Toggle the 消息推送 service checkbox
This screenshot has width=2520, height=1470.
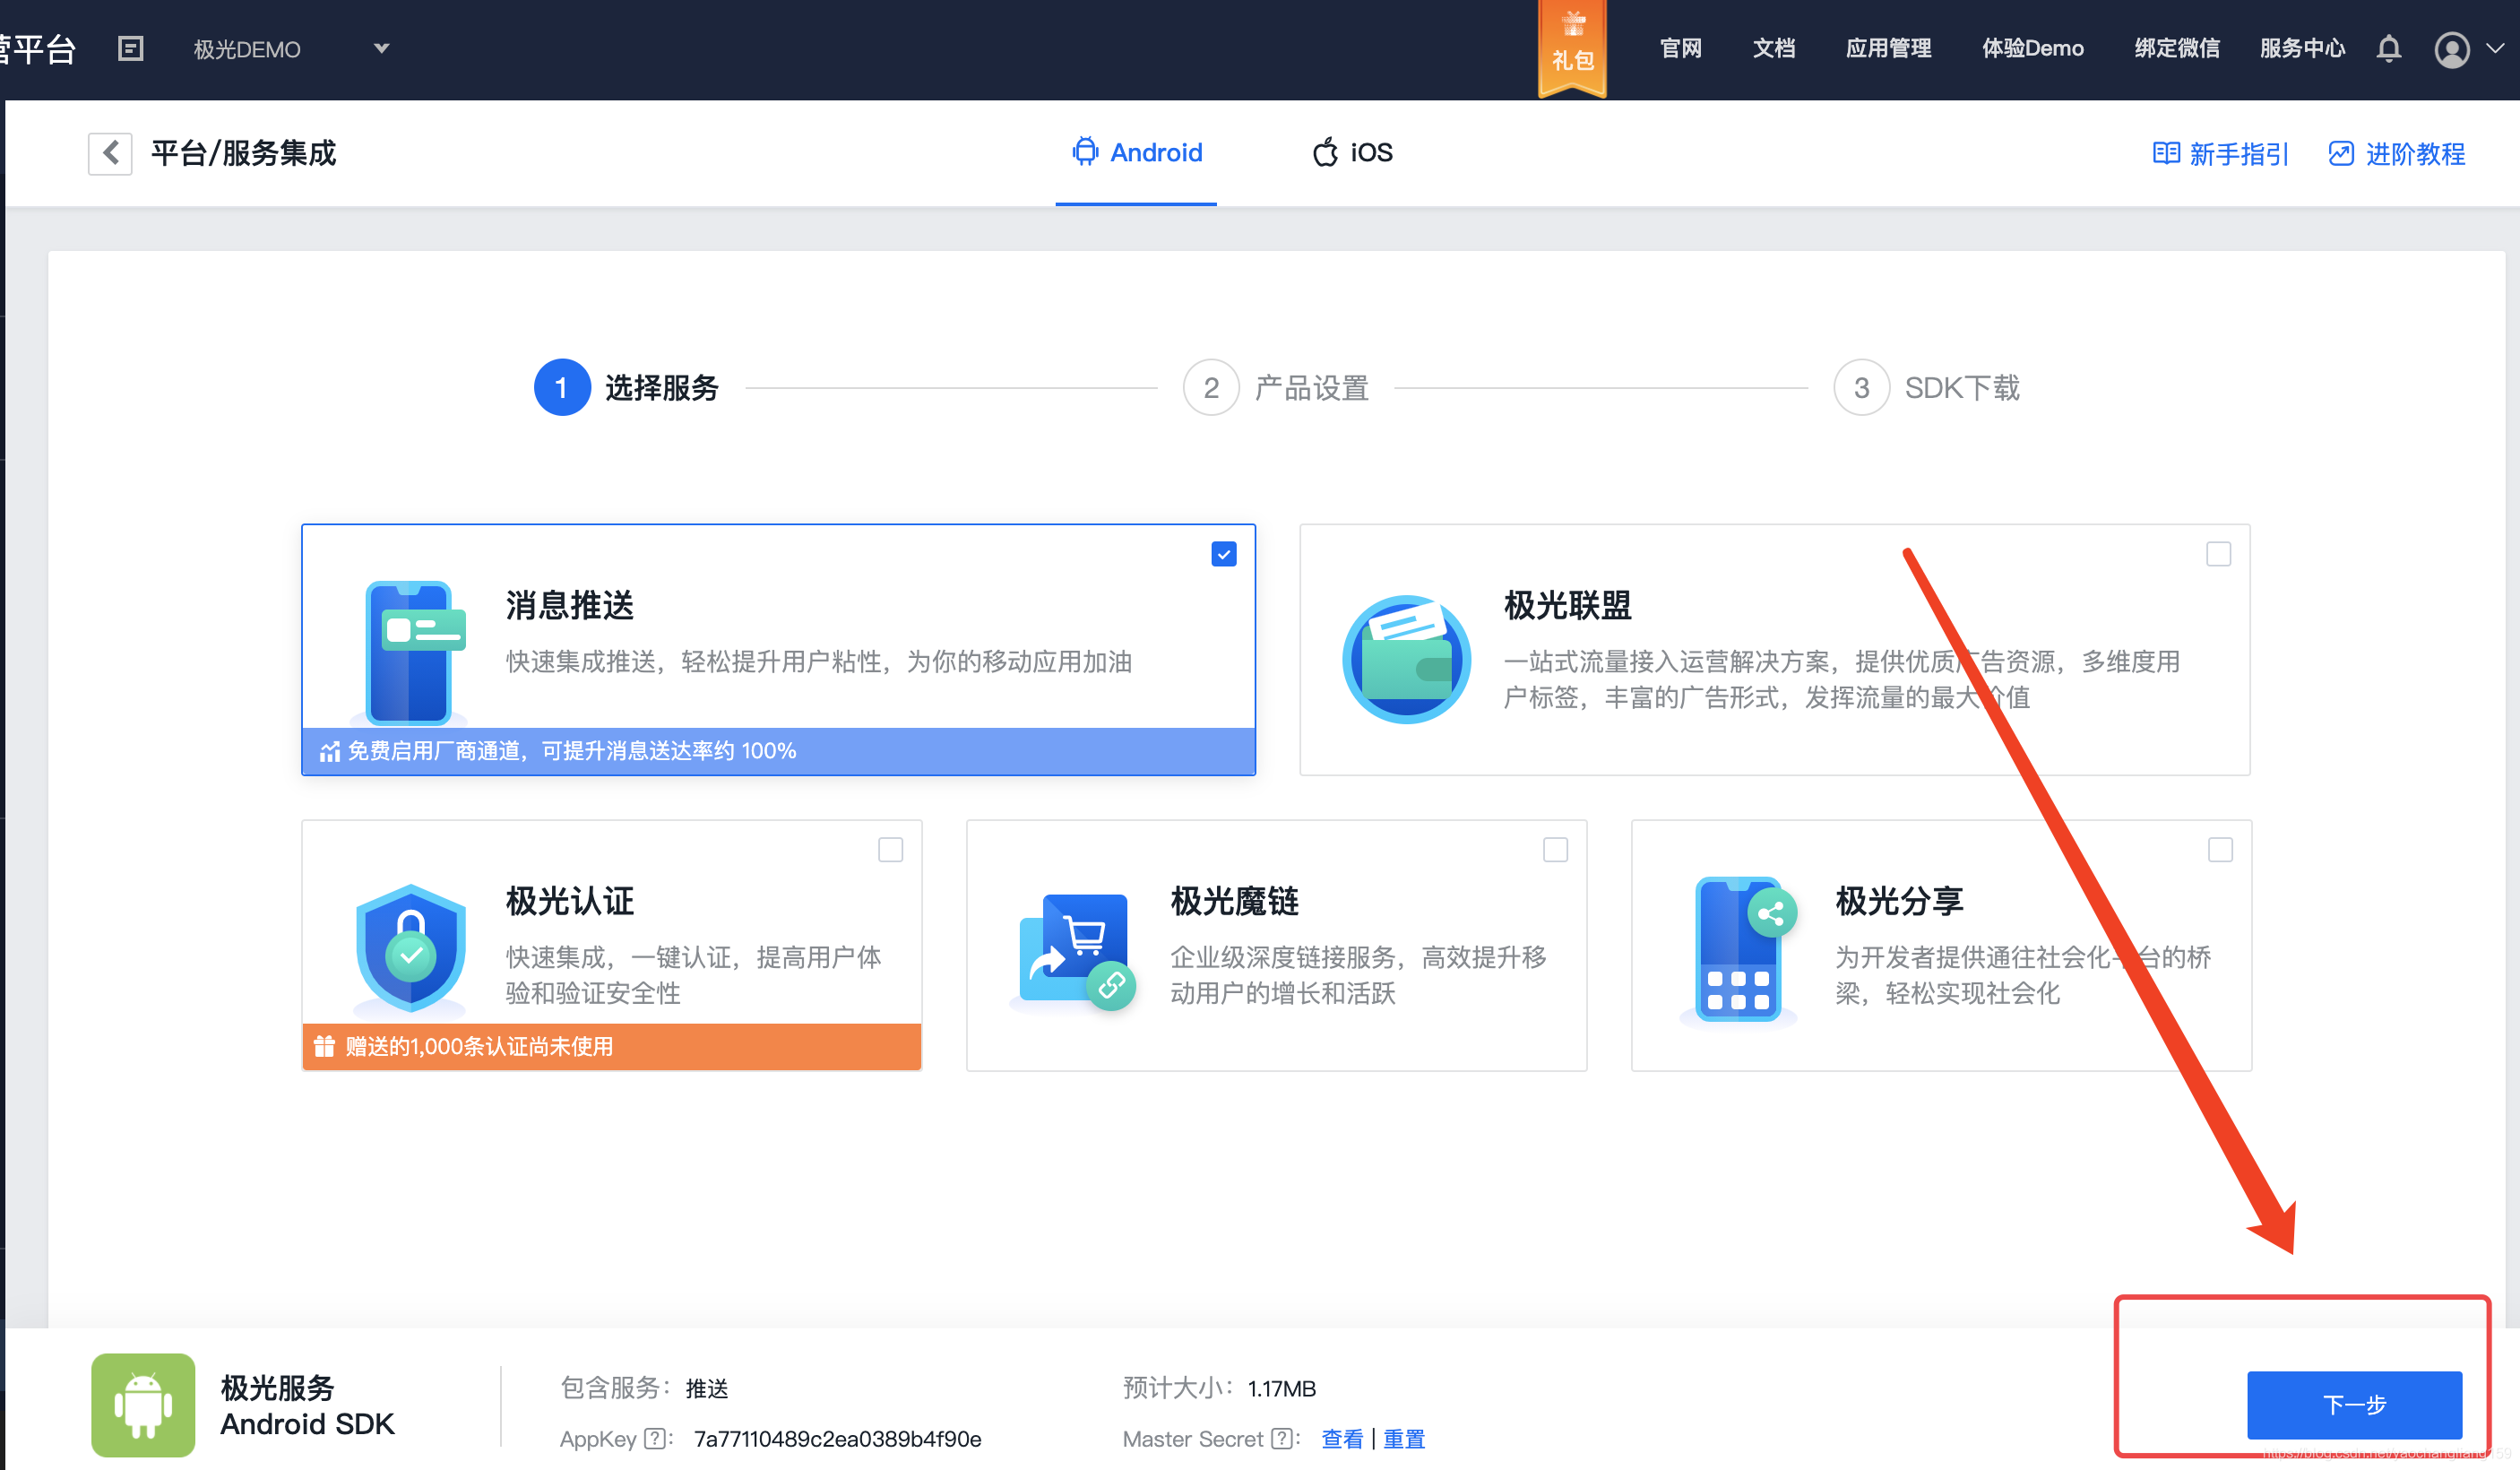[1224, 553]
